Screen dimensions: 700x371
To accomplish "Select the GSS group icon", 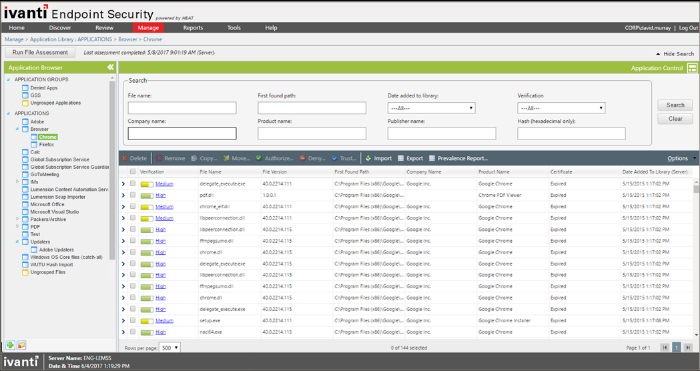I will [25, 95].
